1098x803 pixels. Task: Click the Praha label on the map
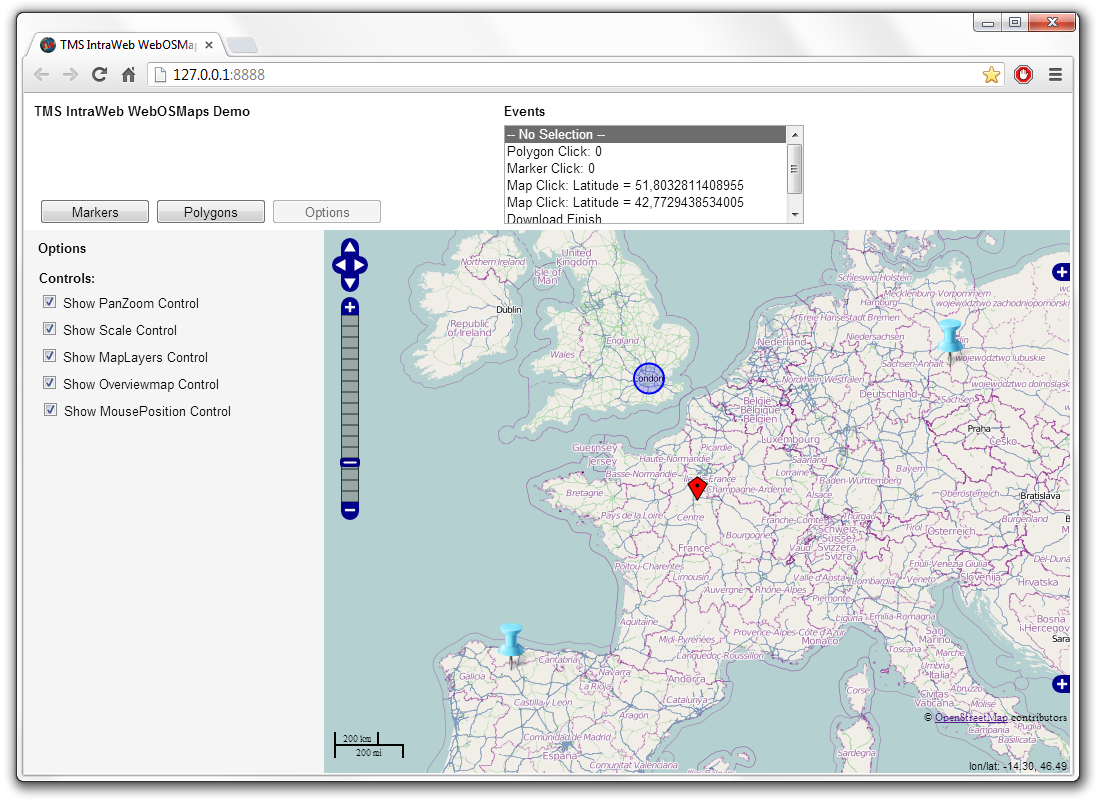[979, 428]
